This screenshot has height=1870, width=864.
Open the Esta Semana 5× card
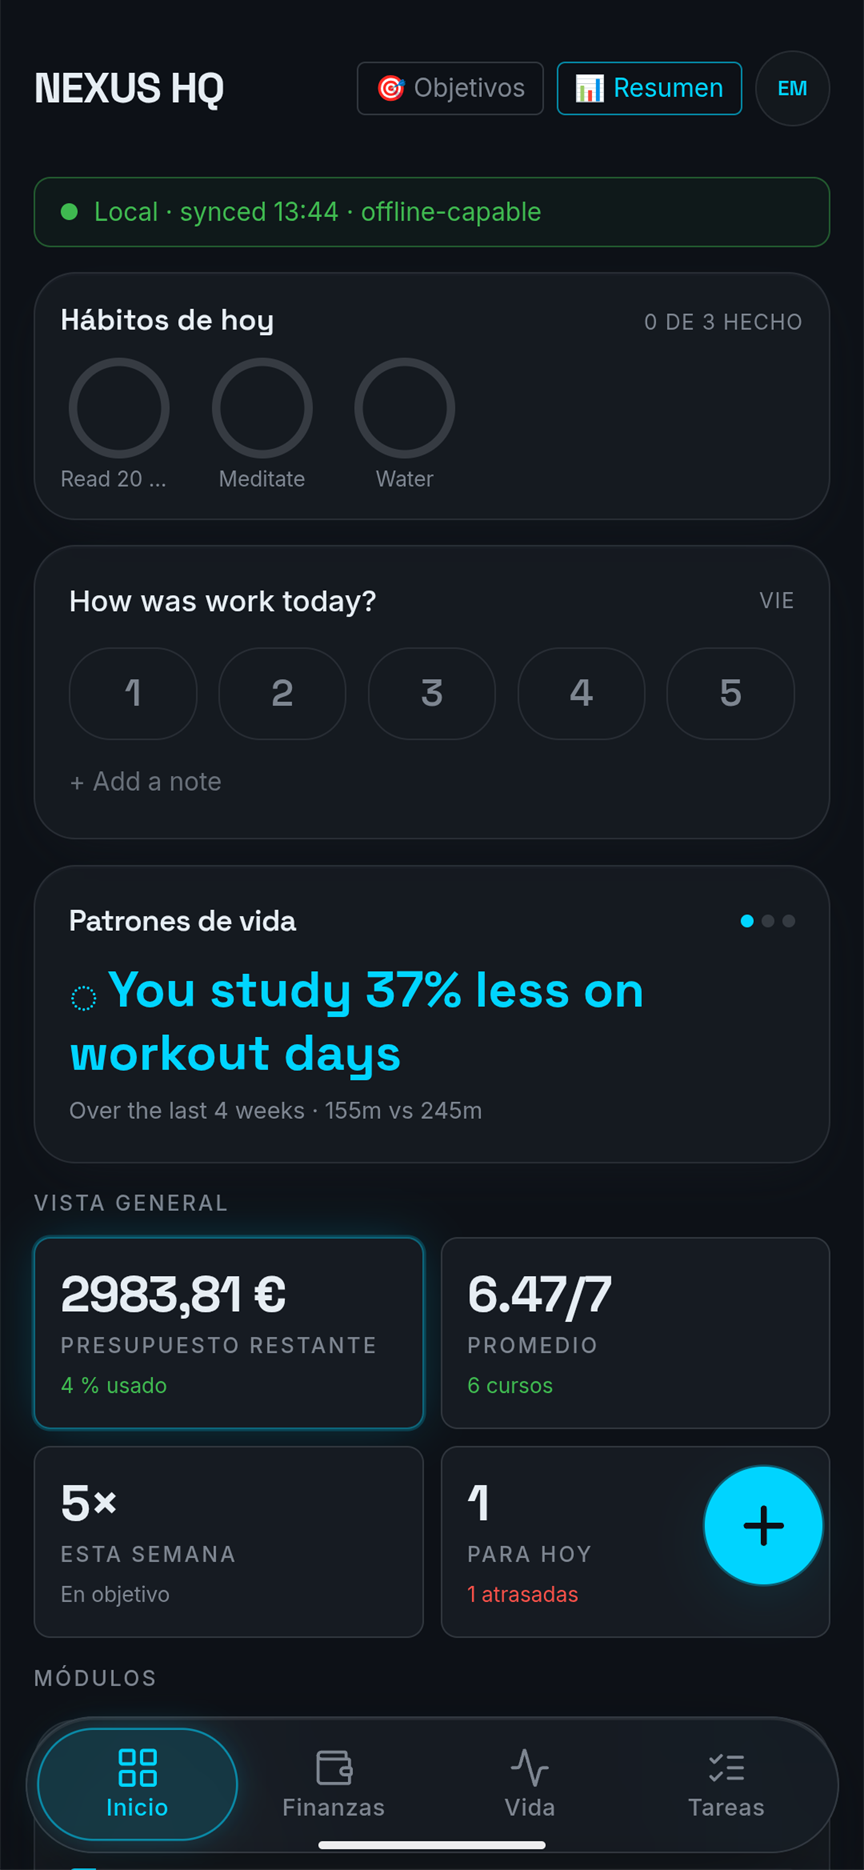(229, 1541)
